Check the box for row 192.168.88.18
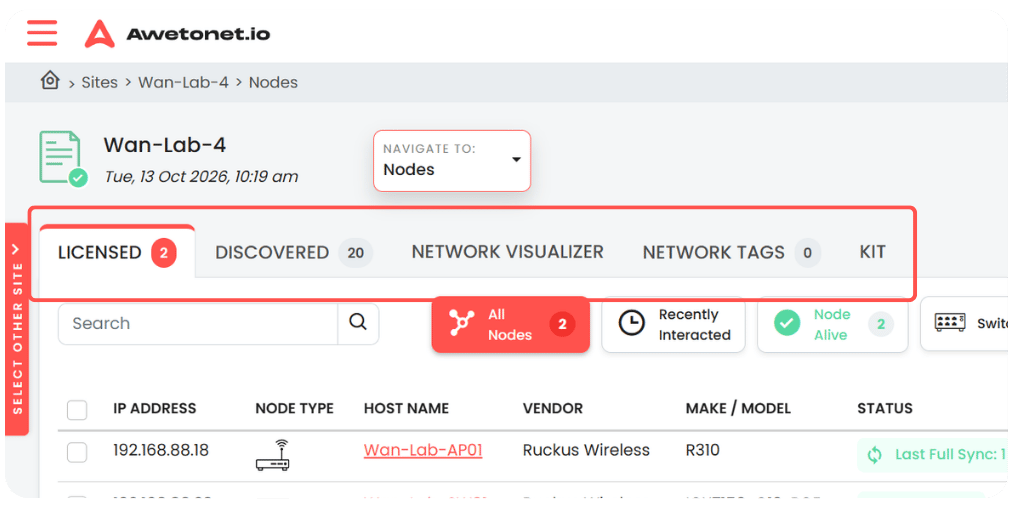The image size is (1022, 512). (77, 452)
